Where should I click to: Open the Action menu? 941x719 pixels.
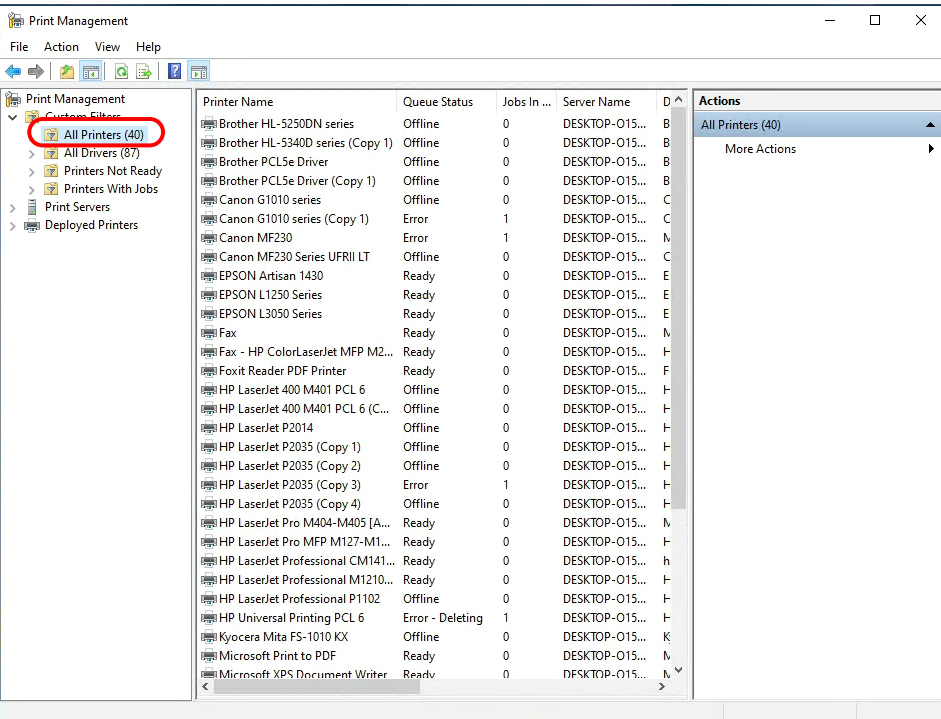click(61, 47)
